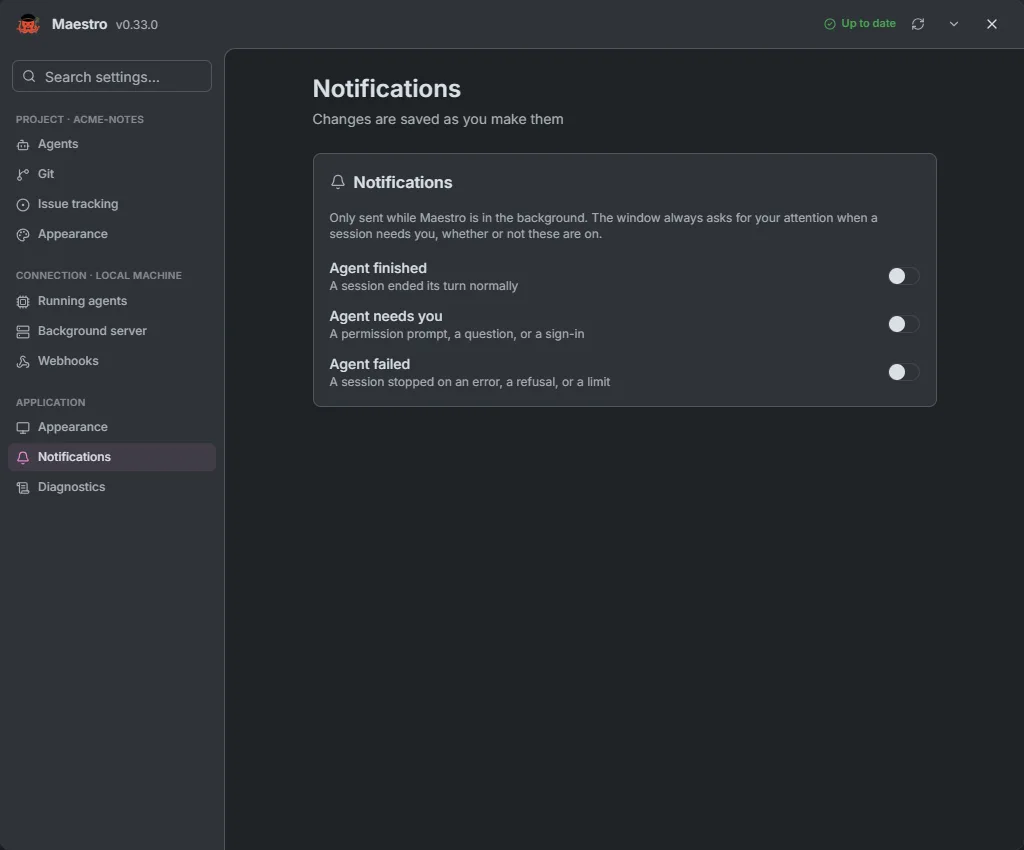
Task: Toggle Agent needs you notifications on
Action: pyautogui.click(x=903, y=324)
